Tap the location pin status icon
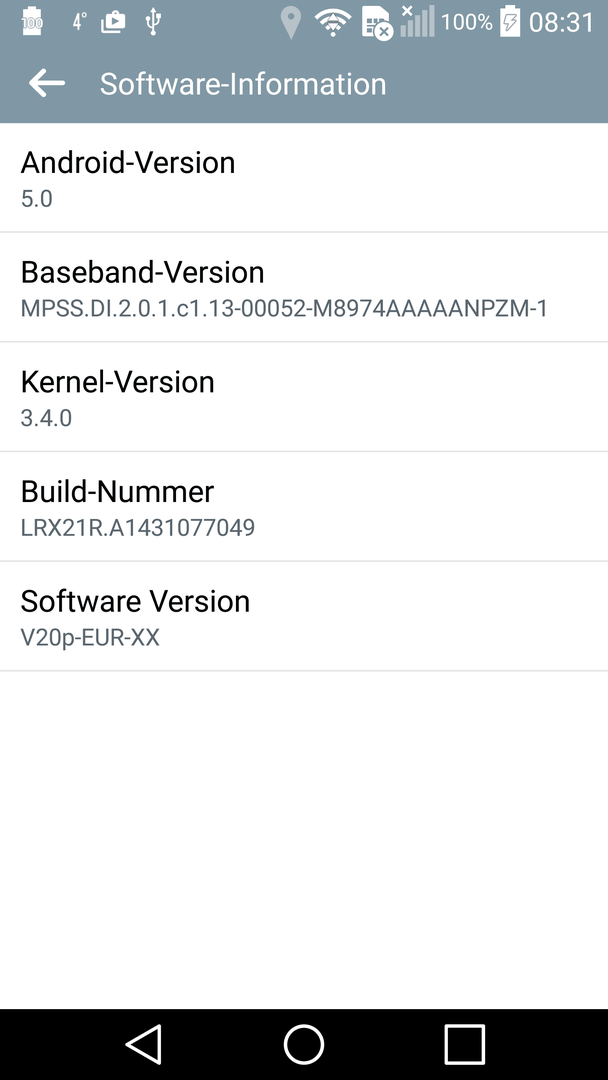Viewport: 608px width, 1080px height. (x=291, y=22)
